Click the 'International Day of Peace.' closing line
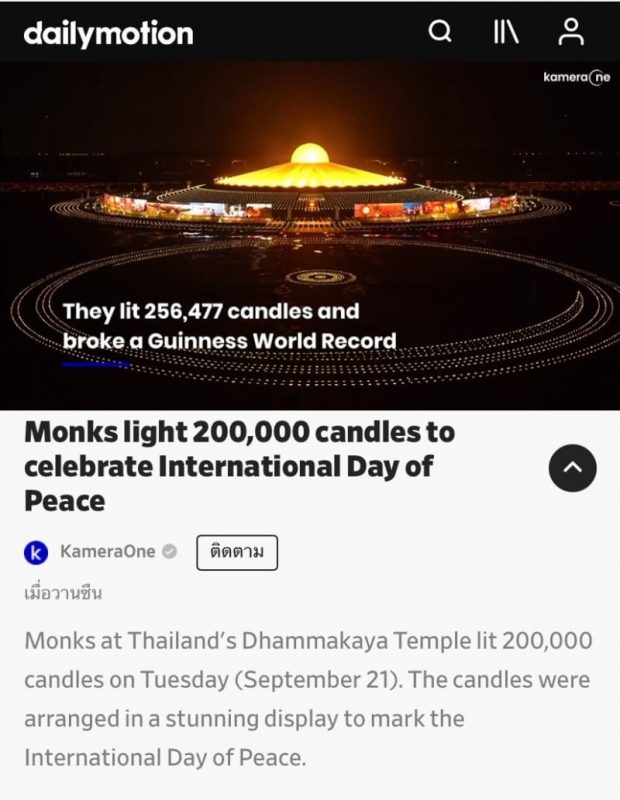 point(165,758)
